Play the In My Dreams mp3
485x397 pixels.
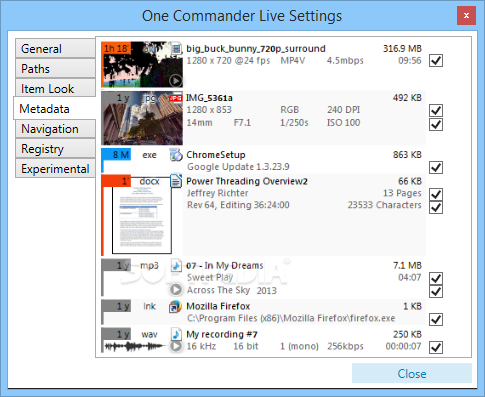tap(176, 290)
